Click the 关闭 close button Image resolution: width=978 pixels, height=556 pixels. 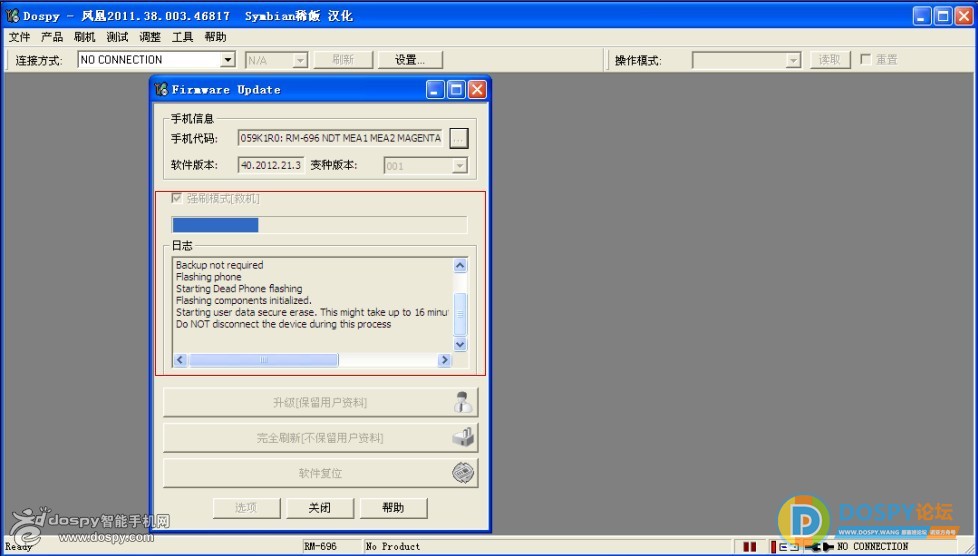320,508
